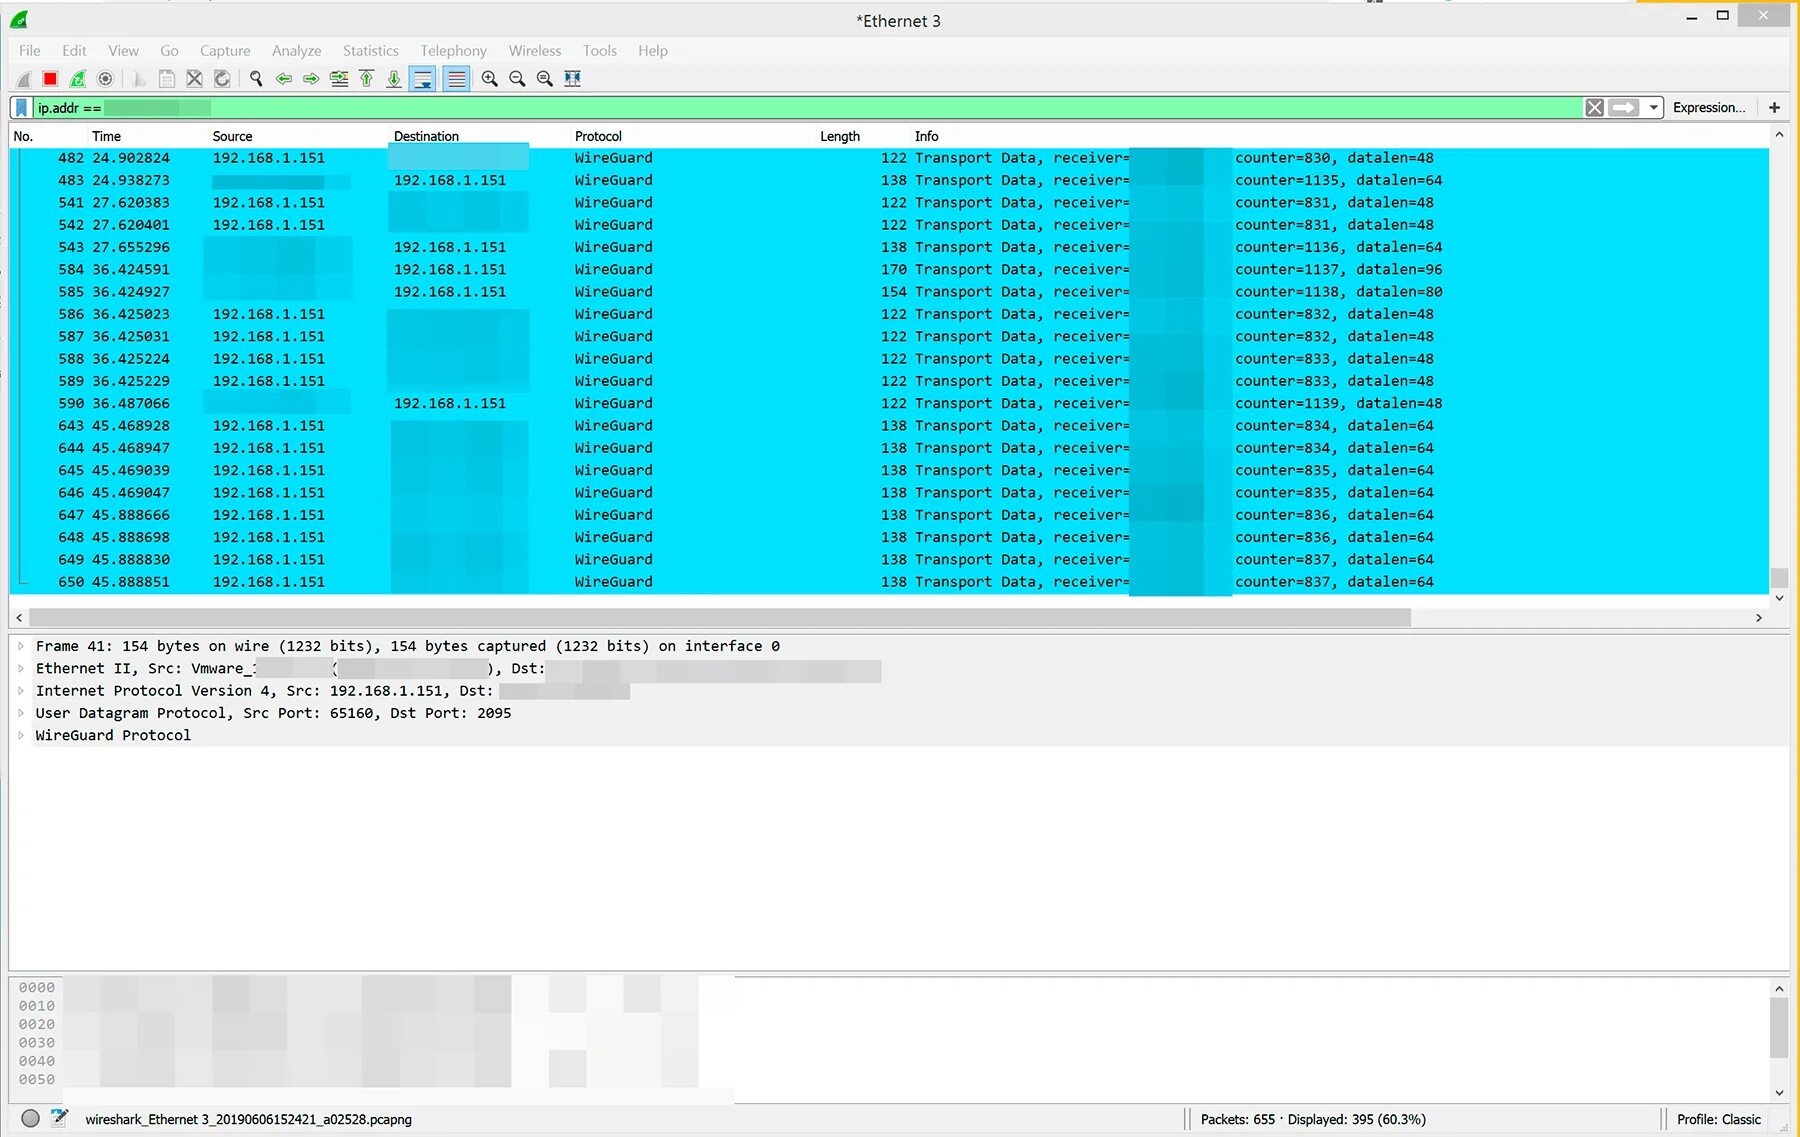Jump to the last packet

(394, 79)
